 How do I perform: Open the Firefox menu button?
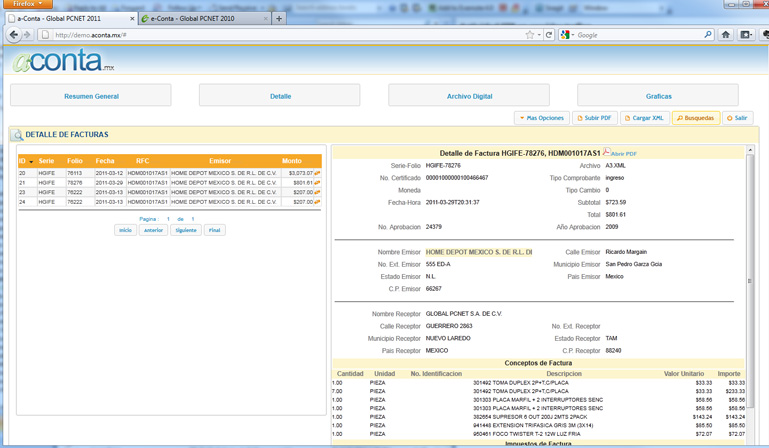tap(27, 4)
